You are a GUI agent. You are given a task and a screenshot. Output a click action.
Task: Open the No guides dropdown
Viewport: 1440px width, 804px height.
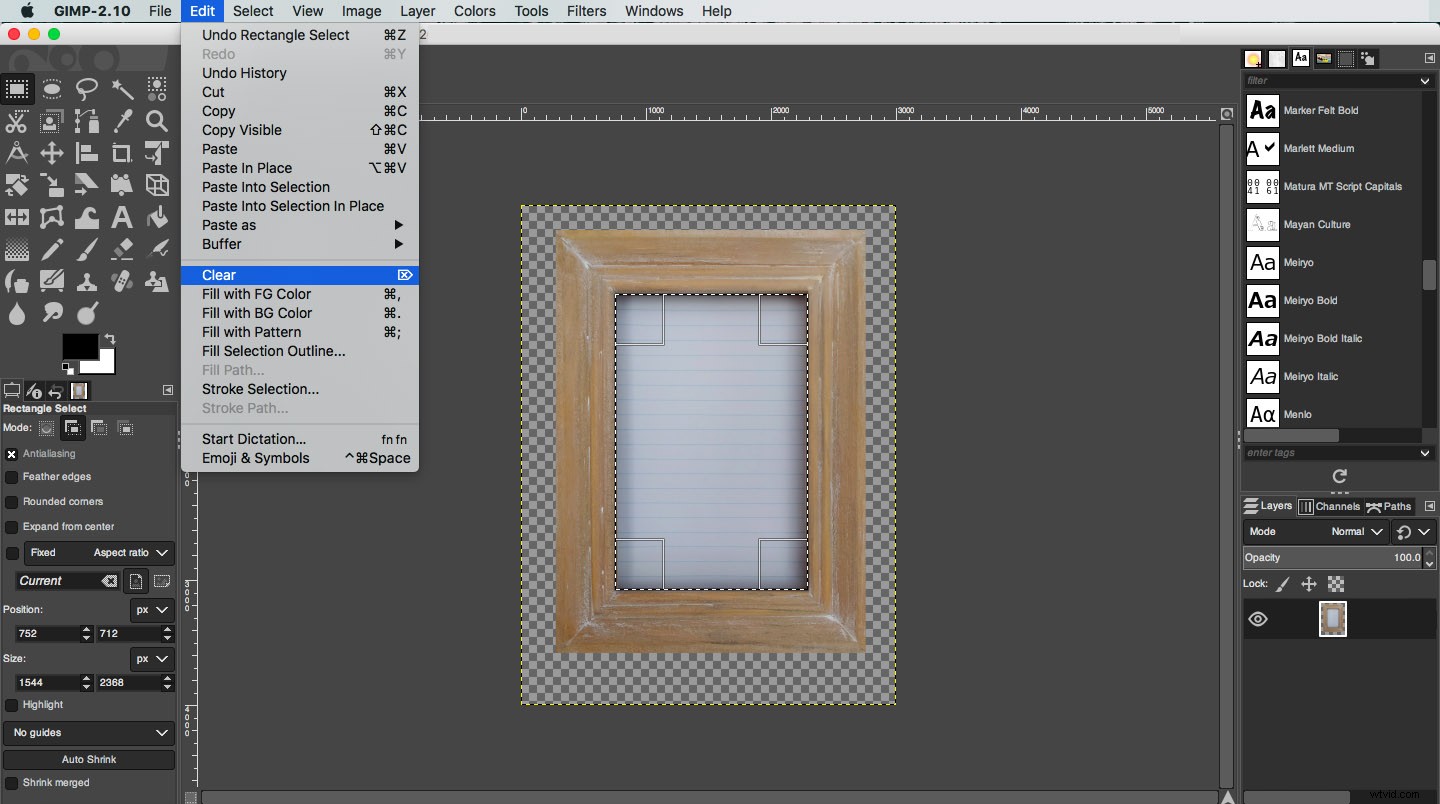click(x=89, y=733)
